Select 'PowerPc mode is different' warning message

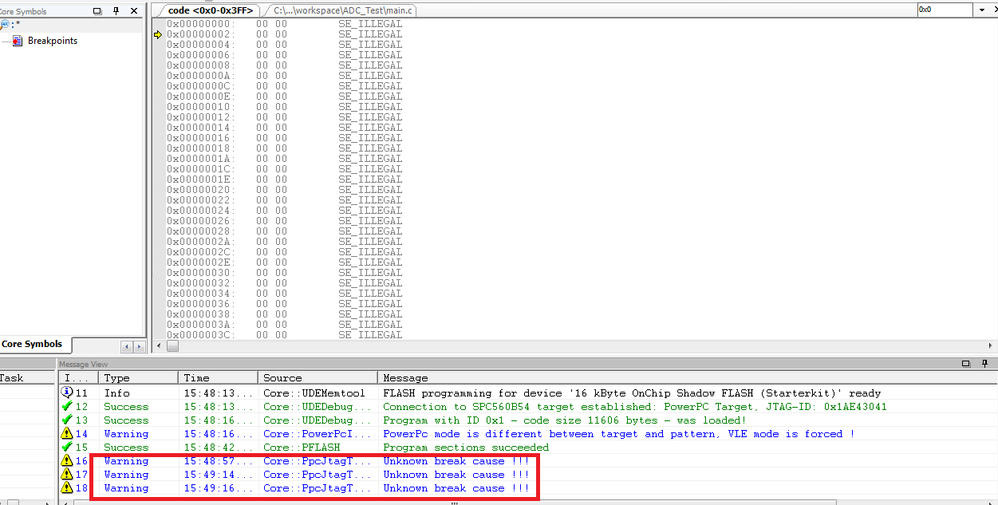point(619,434)
